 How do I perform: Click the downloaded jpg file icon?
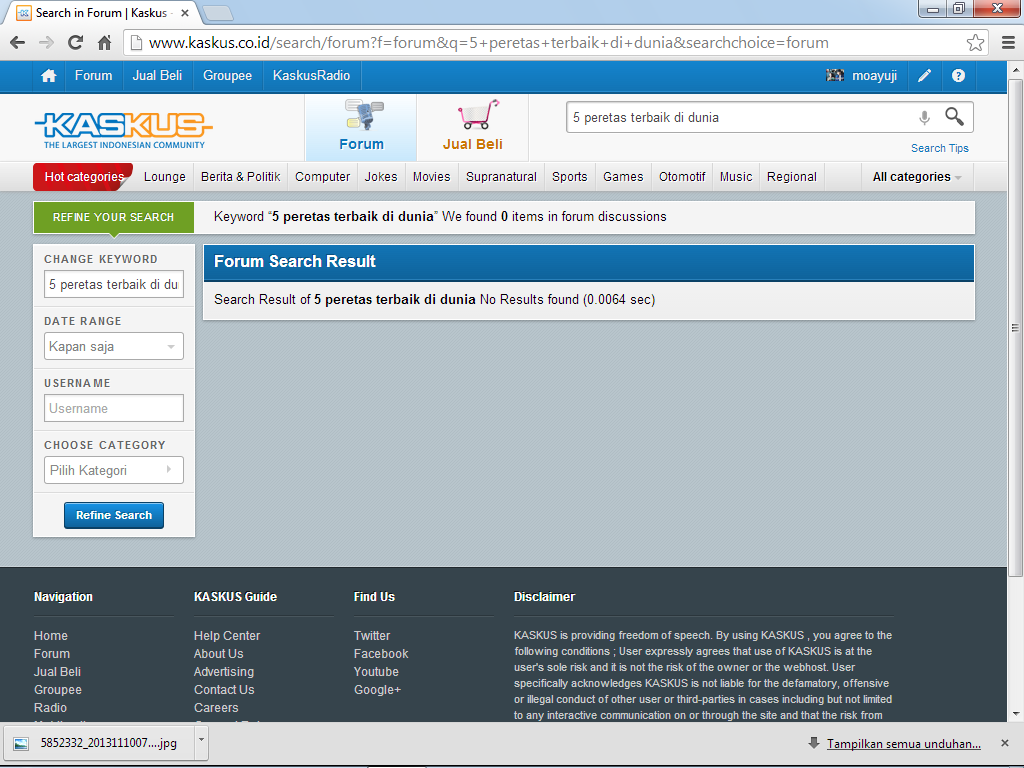[x=21, y=744]
